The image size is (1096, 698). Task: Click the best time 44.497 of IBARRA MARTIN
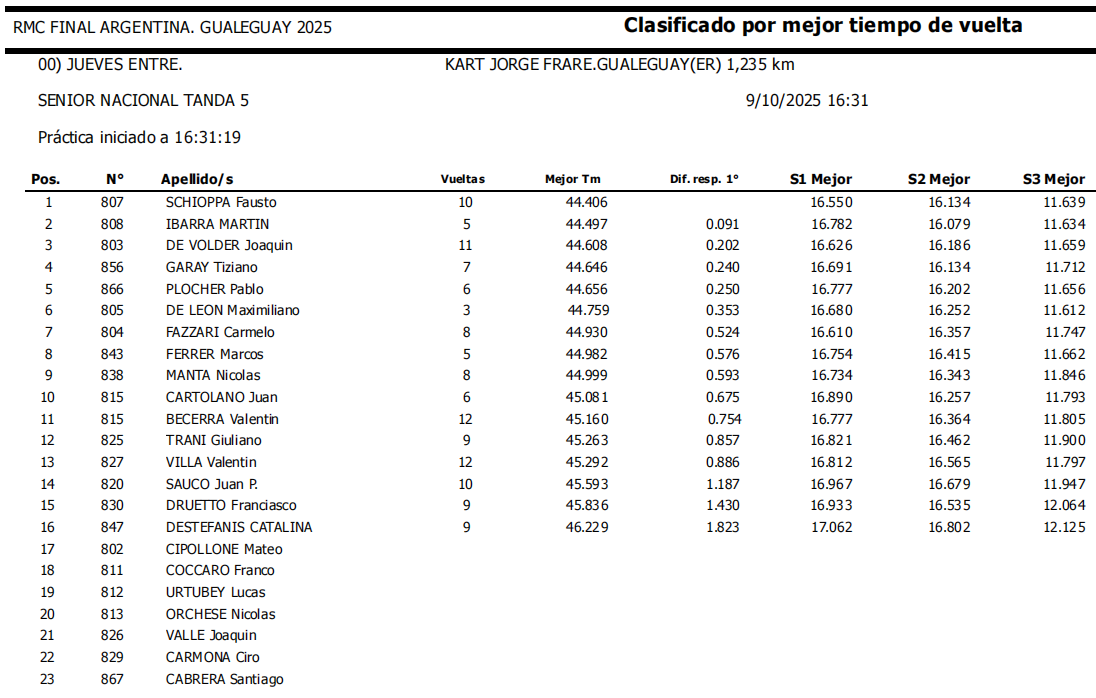586,224
